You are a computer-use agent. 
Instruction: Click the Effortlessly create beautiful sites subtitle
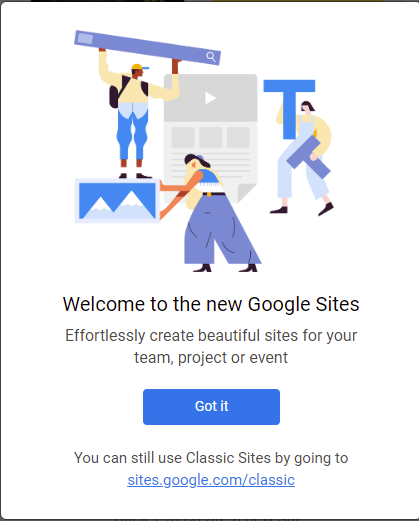[x=211, y=346]
